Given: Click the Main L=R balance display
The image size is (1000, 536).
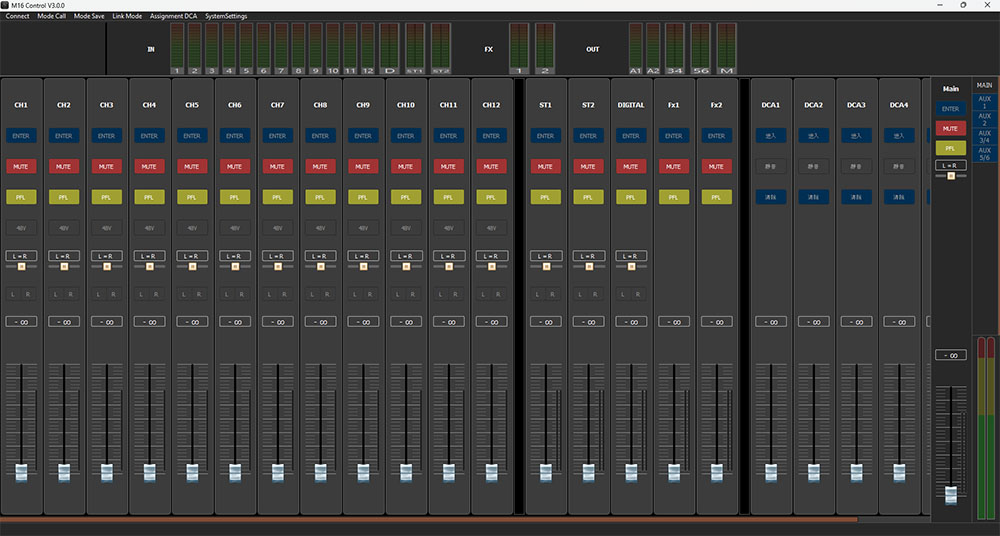Looking at the screenshot, I should coord(950,165).
